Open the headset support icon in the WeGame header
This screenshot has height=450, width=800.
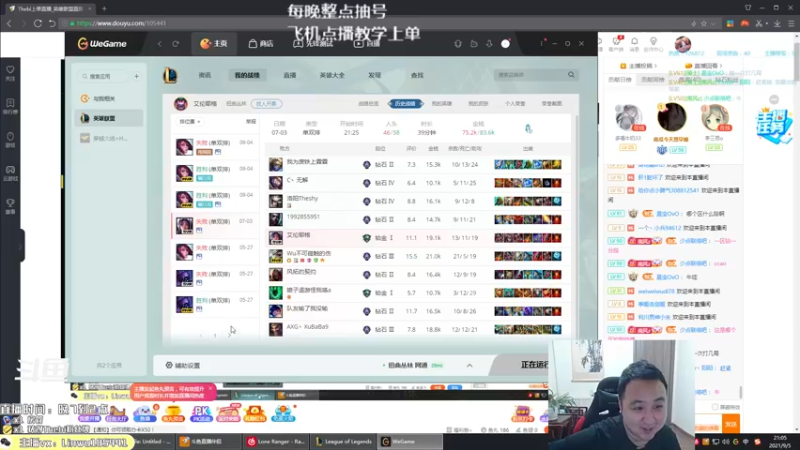[458, 44]
